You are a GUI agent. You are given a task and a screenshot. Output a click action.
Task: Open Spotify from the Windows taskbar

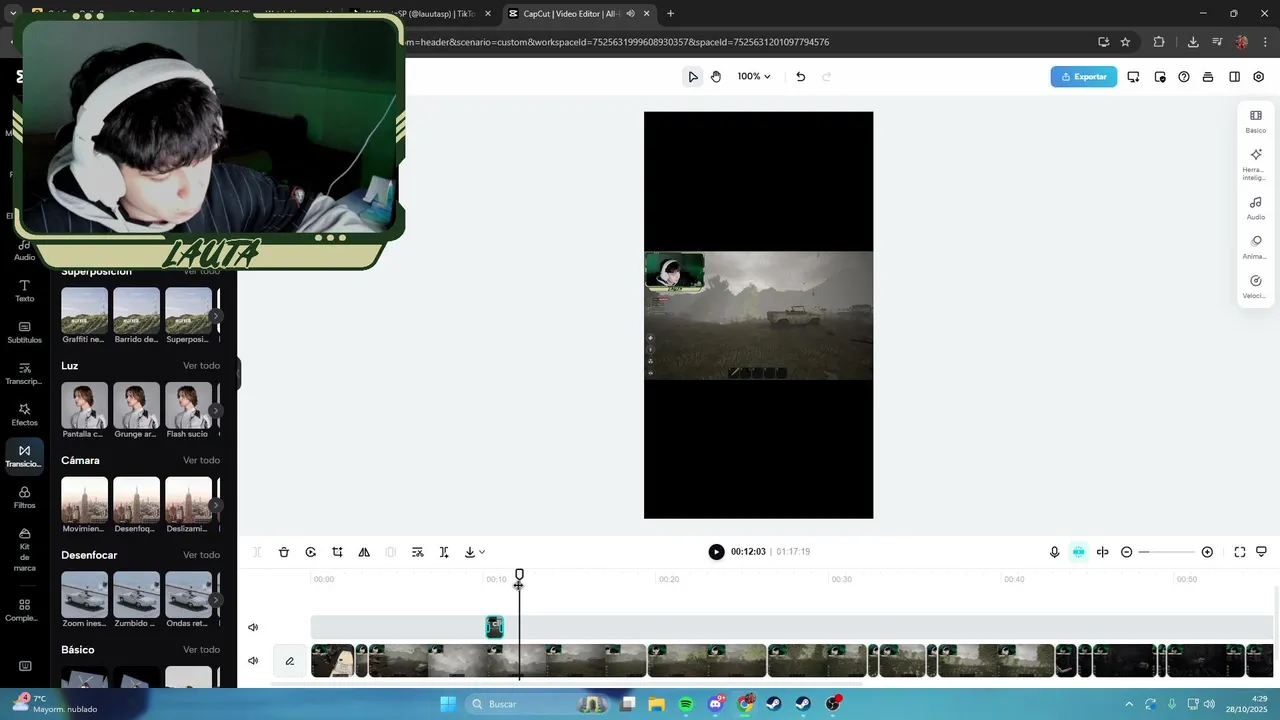[x=686, y=704]
